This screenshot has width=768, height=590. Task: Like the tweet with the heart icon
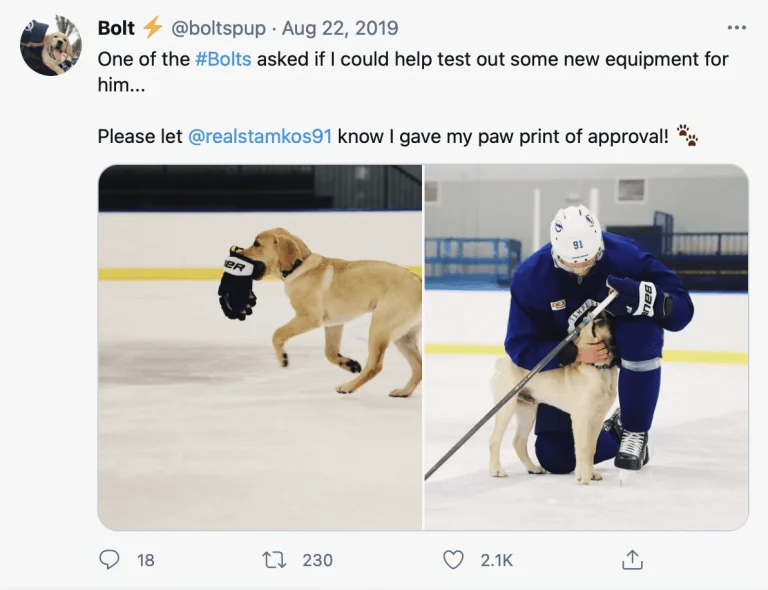453,560
